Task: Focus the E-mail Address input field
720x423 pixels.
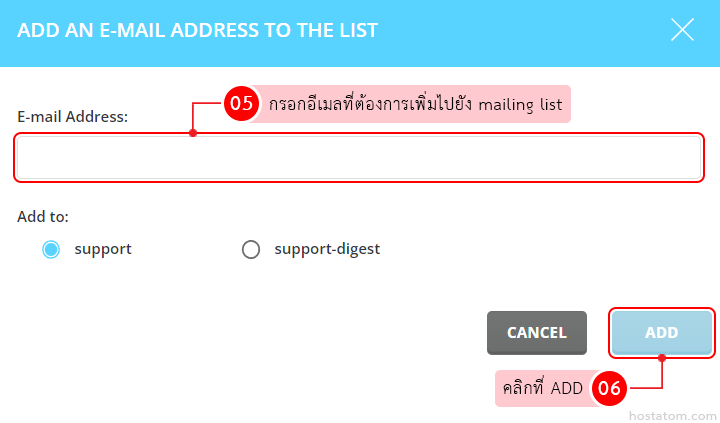Action: 359,158
